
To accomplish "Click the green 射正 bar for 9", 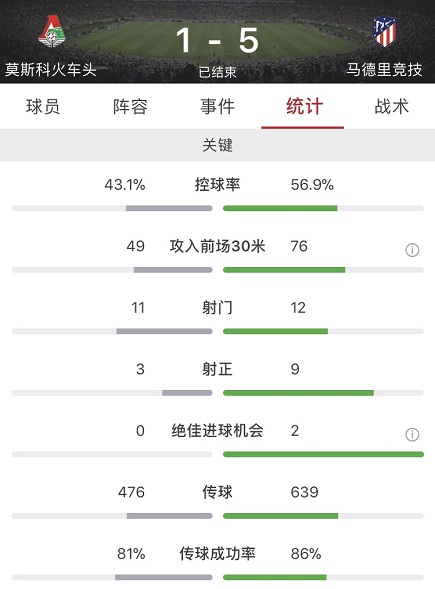I will [299, 393].
